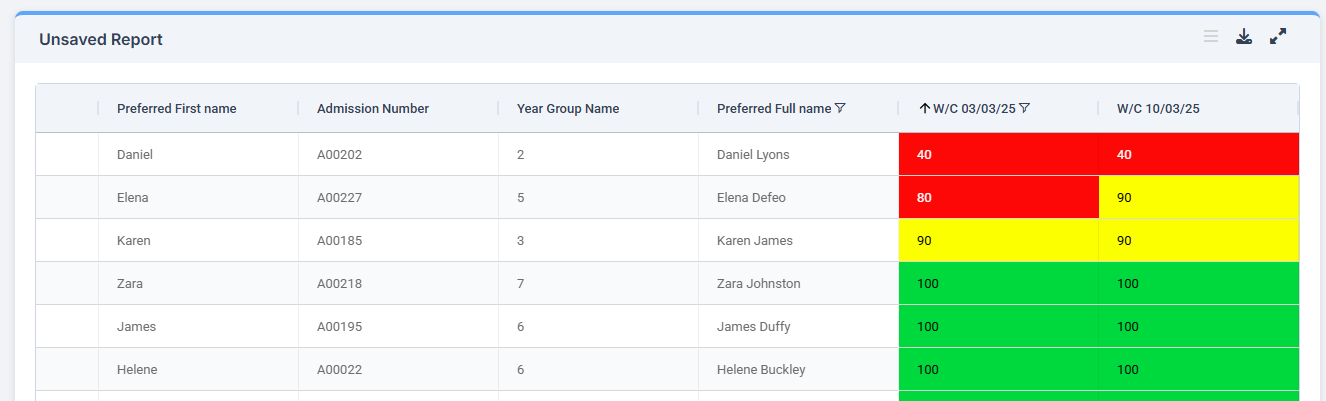
Task: Sort by Preferred First name column header
Action: [x=177, y=108]
